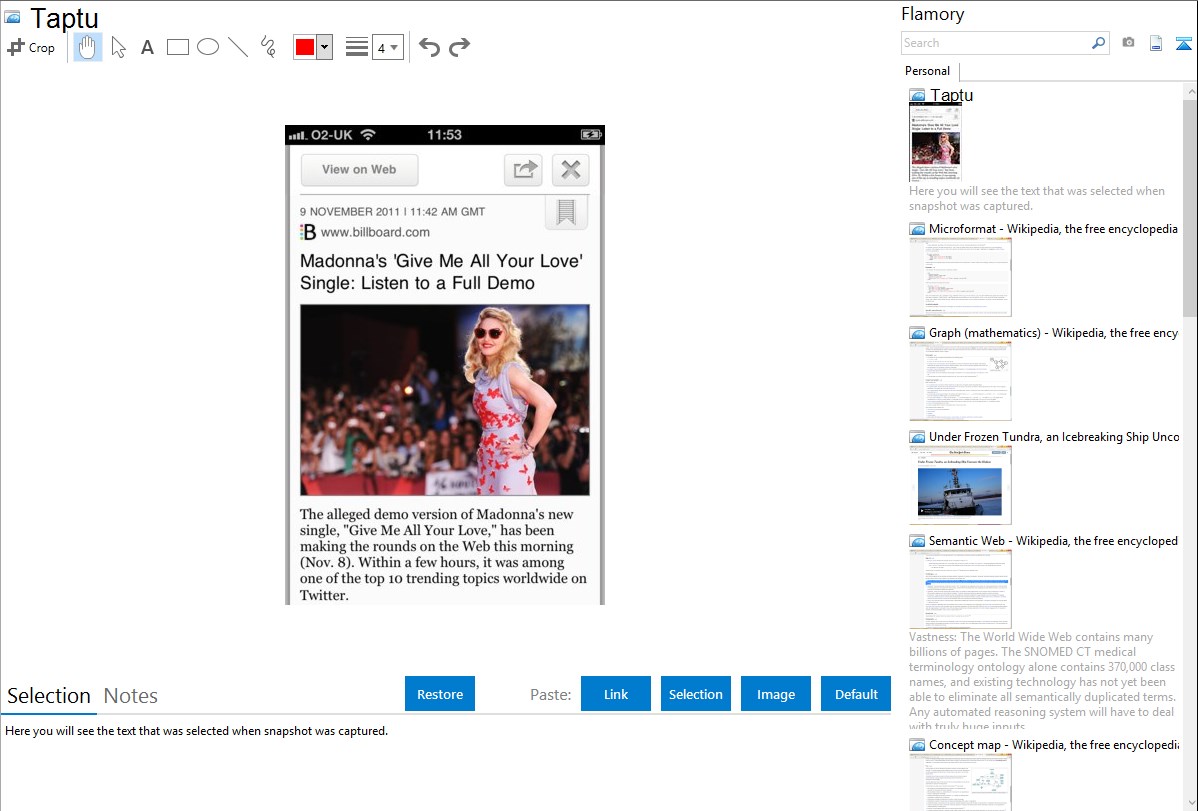Open the Taptu snapshot thumbnail in sidebar
This screenshot has width=1198, height=811.
935,142
